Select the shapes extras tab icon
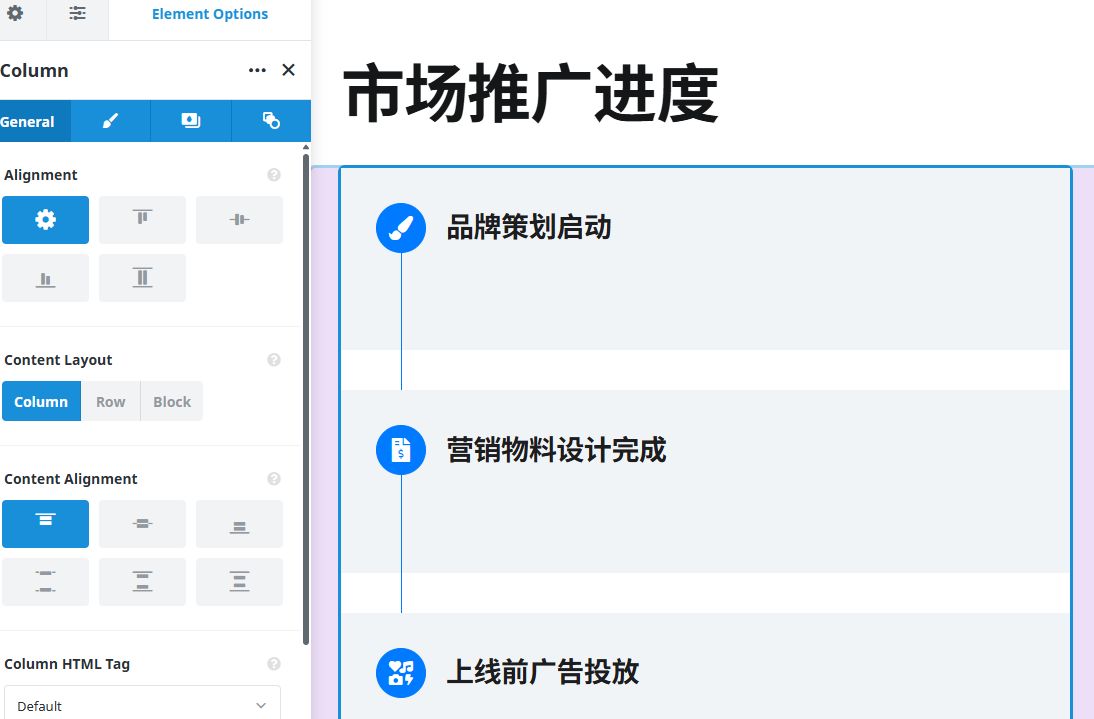Viewport: 1094px width, 719px height. 270,120
